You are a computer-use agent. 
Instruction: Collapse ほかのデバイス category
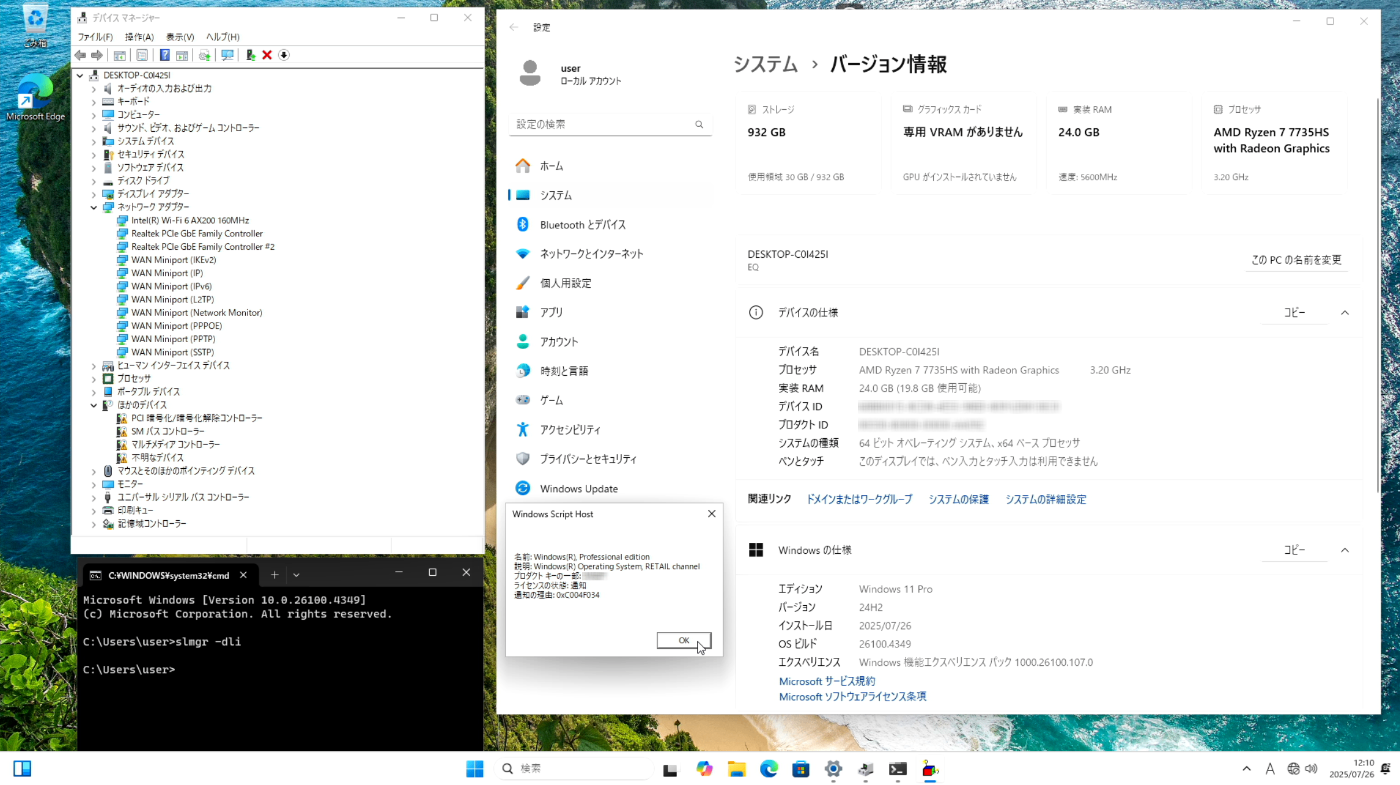(94, 405)
